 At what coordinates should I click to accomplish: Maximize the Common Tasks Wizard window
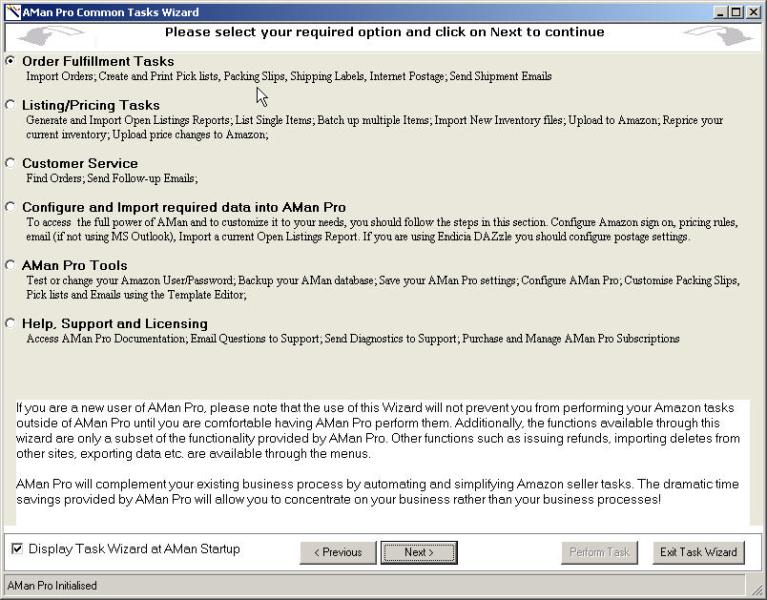pos(738,12)
